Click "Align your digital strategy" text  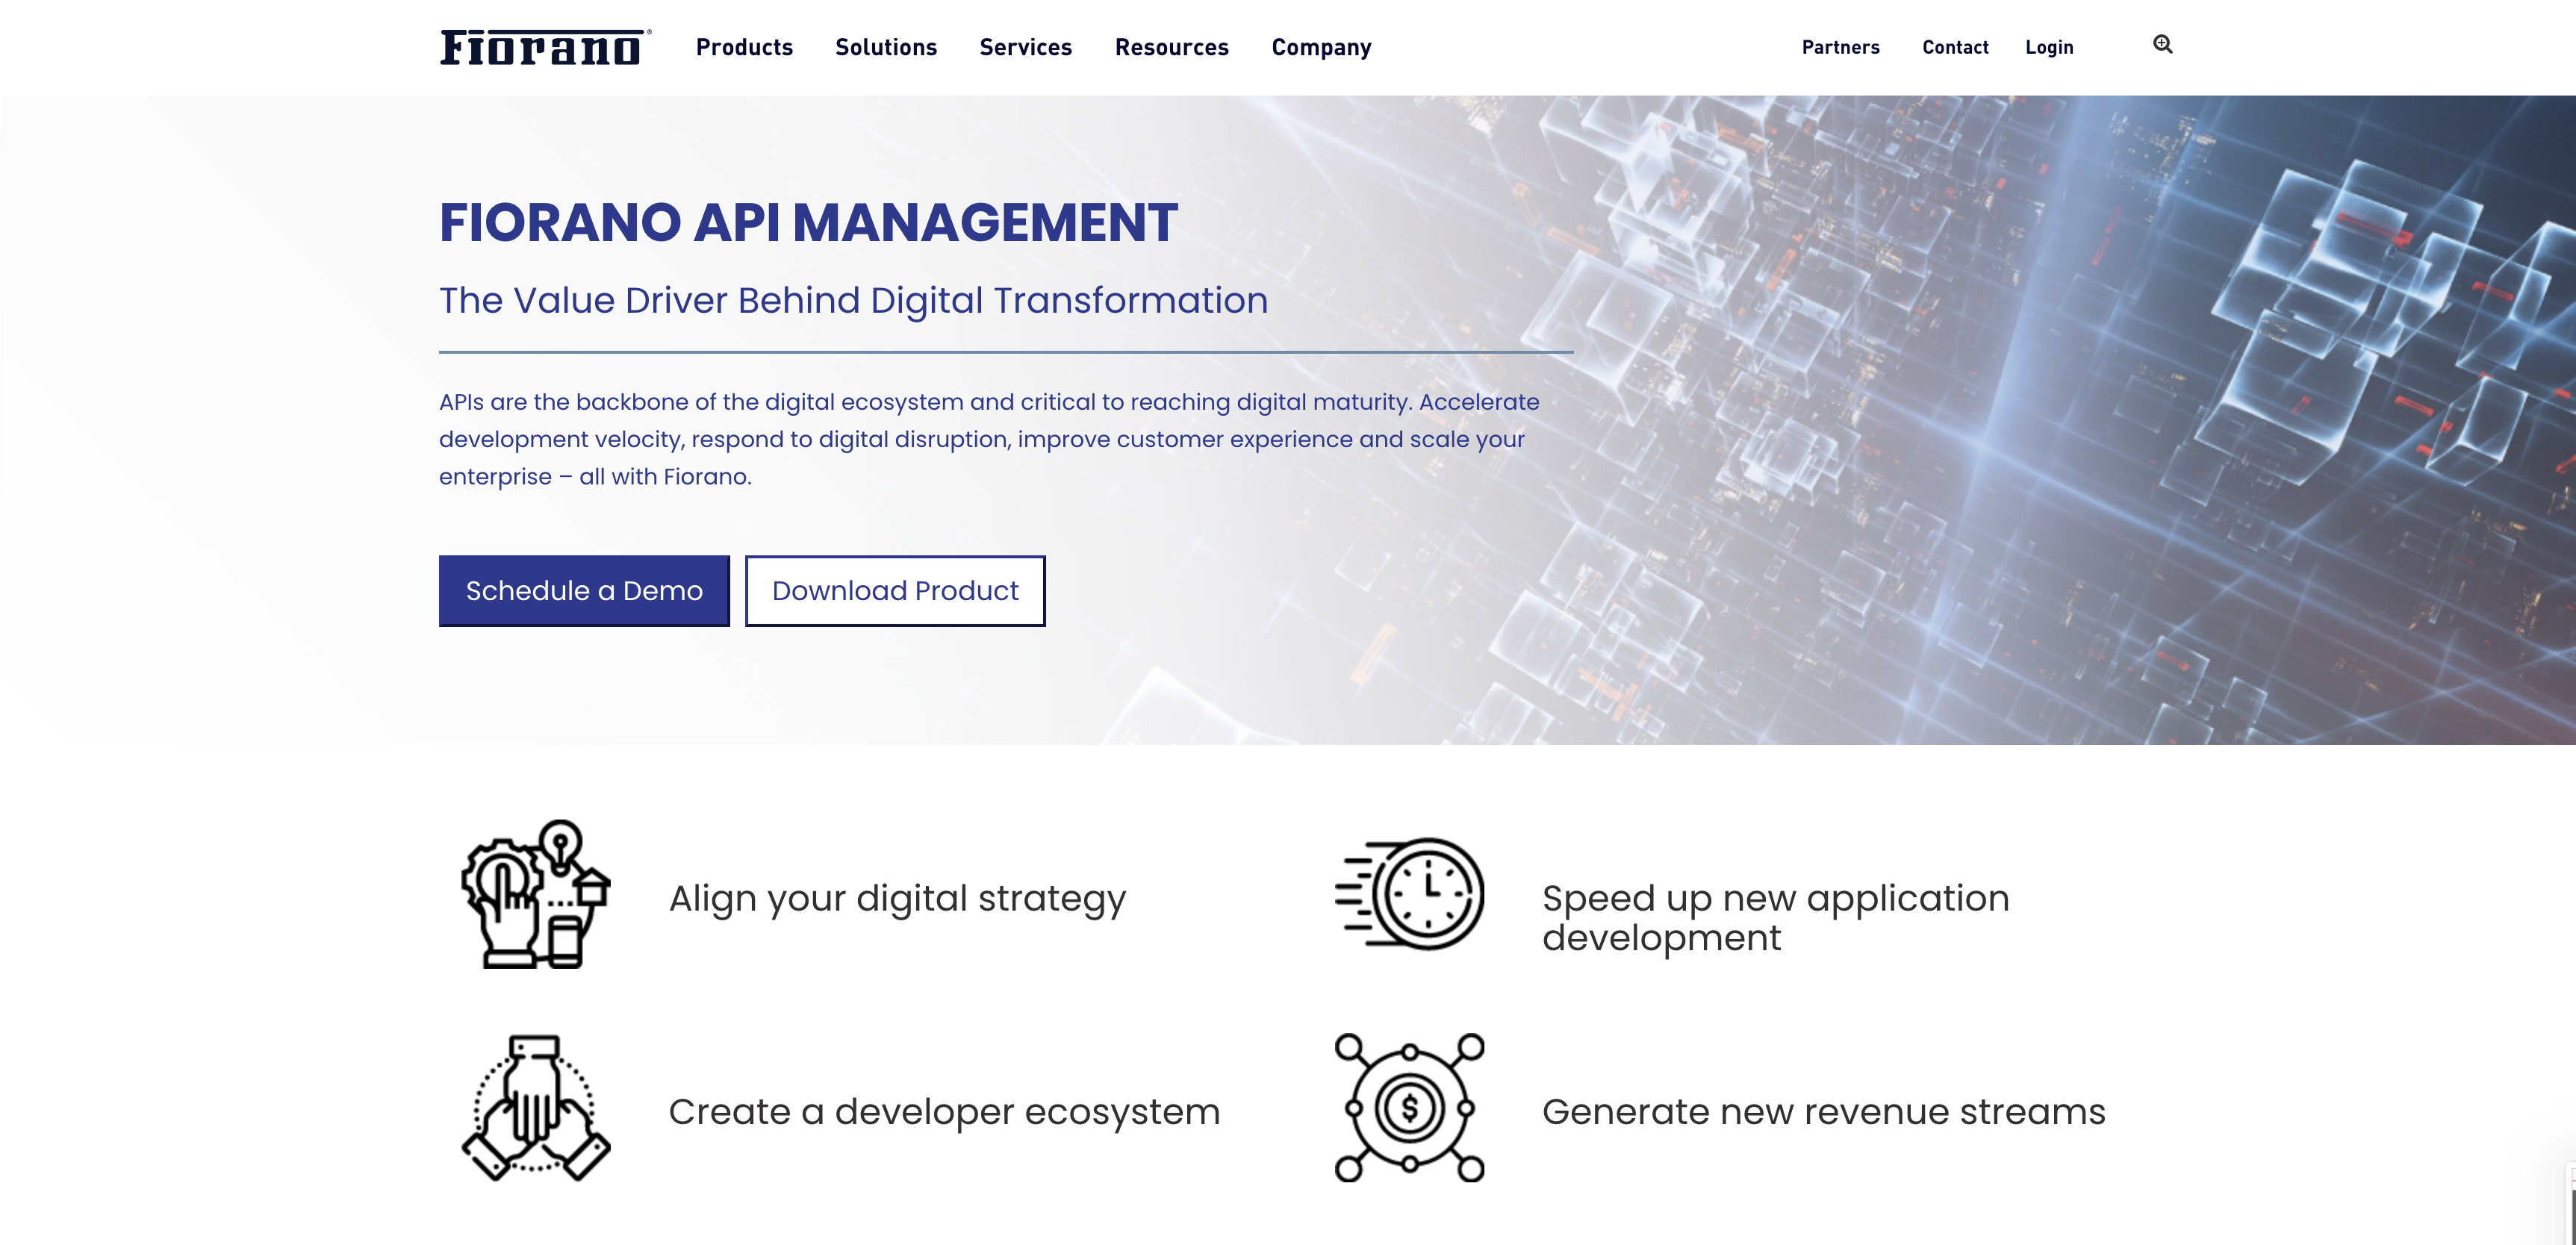[x=897, y=898]
